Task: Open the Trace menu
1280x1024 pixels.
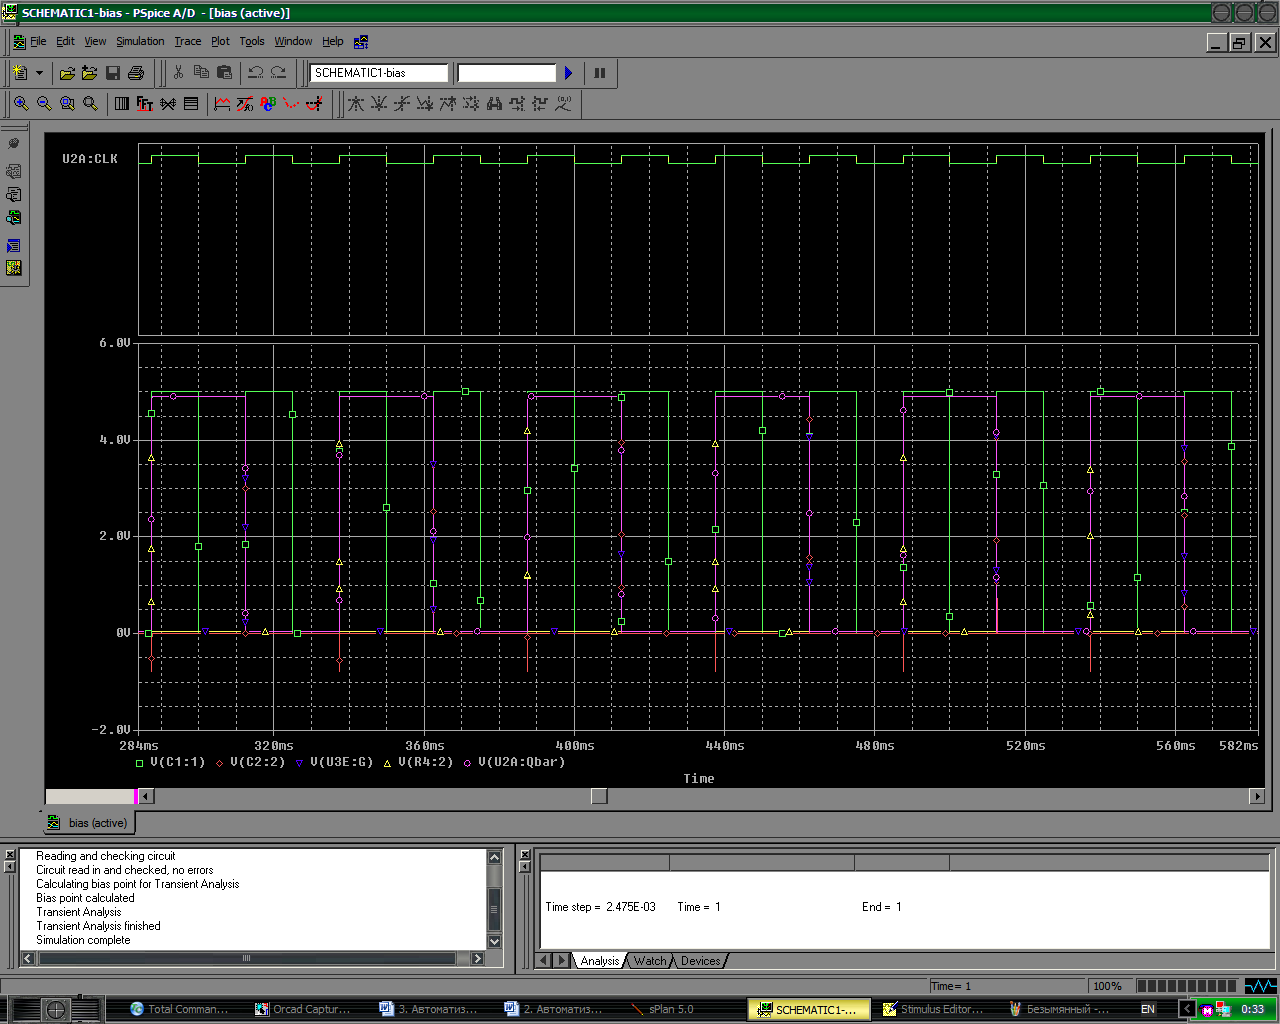Action: [x=187, y=41]
